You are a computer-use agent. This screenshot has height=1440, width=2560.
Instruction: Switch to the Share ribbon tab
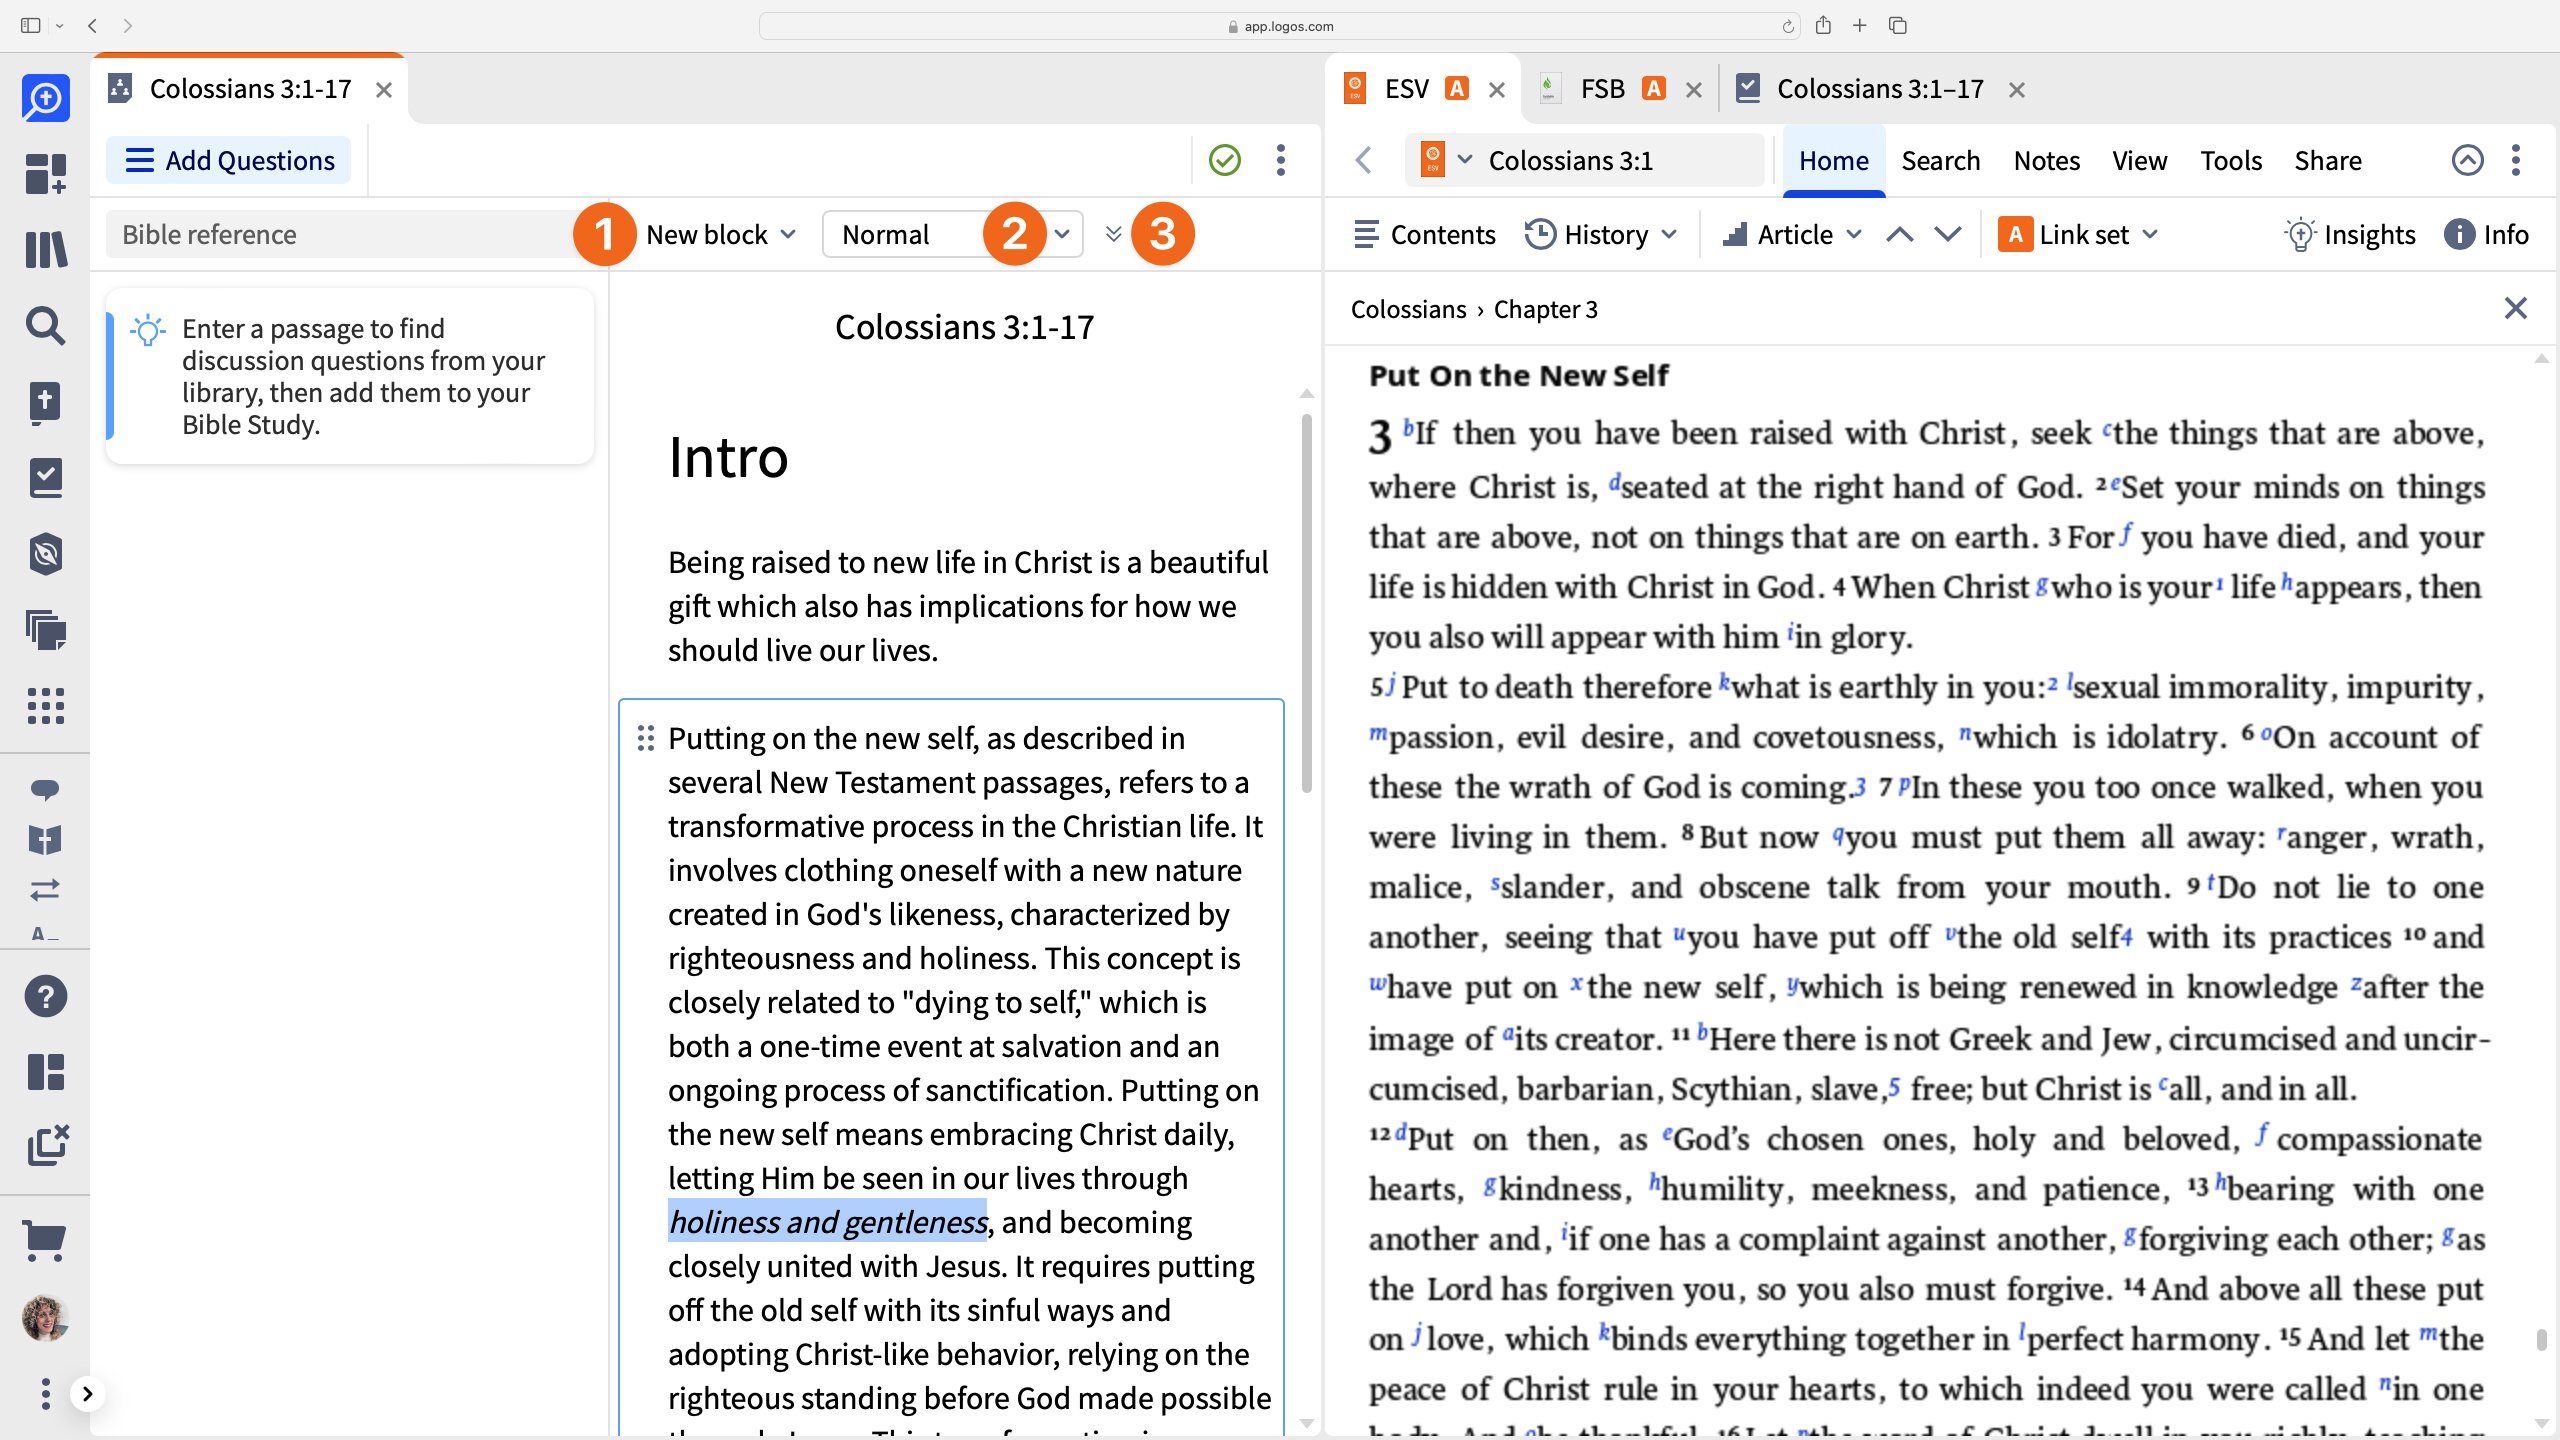[x=2328, y=161]
